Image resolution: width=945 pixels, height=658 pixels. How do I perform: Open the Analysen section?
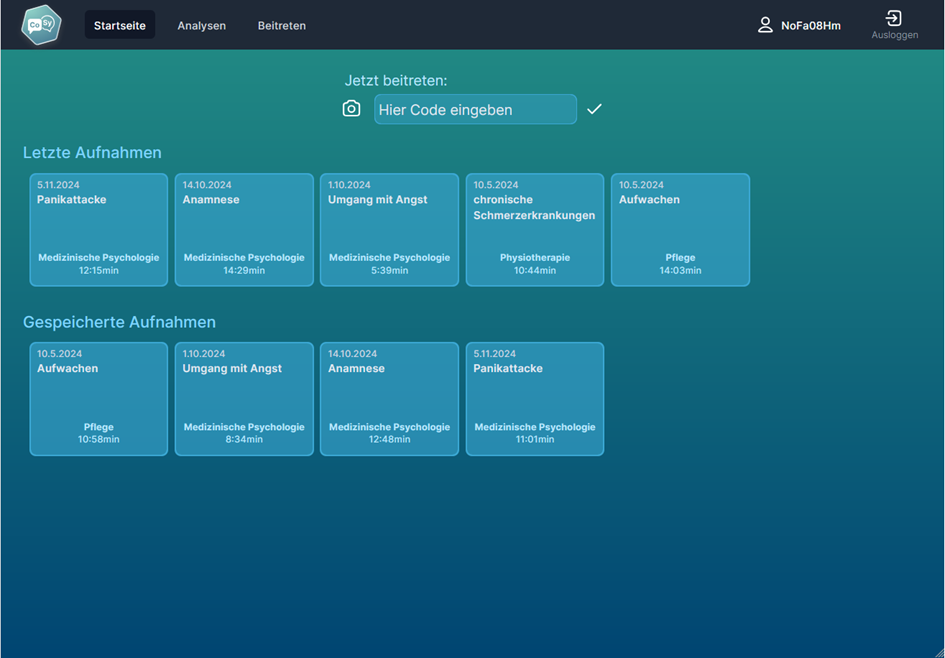coord(201,25)
